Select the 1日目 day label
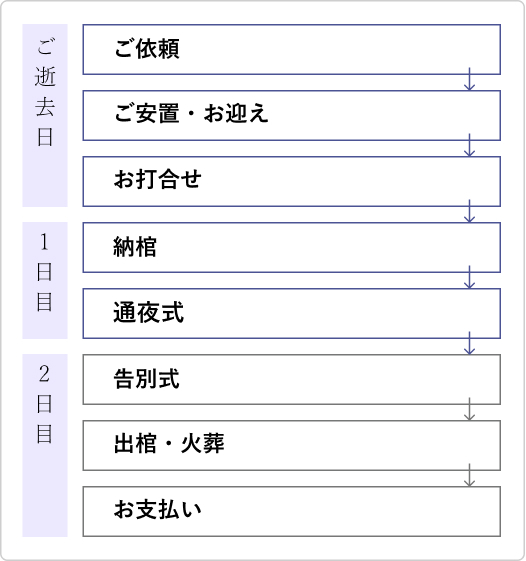Screen dimensions: 526x561 tap(45, 280)
